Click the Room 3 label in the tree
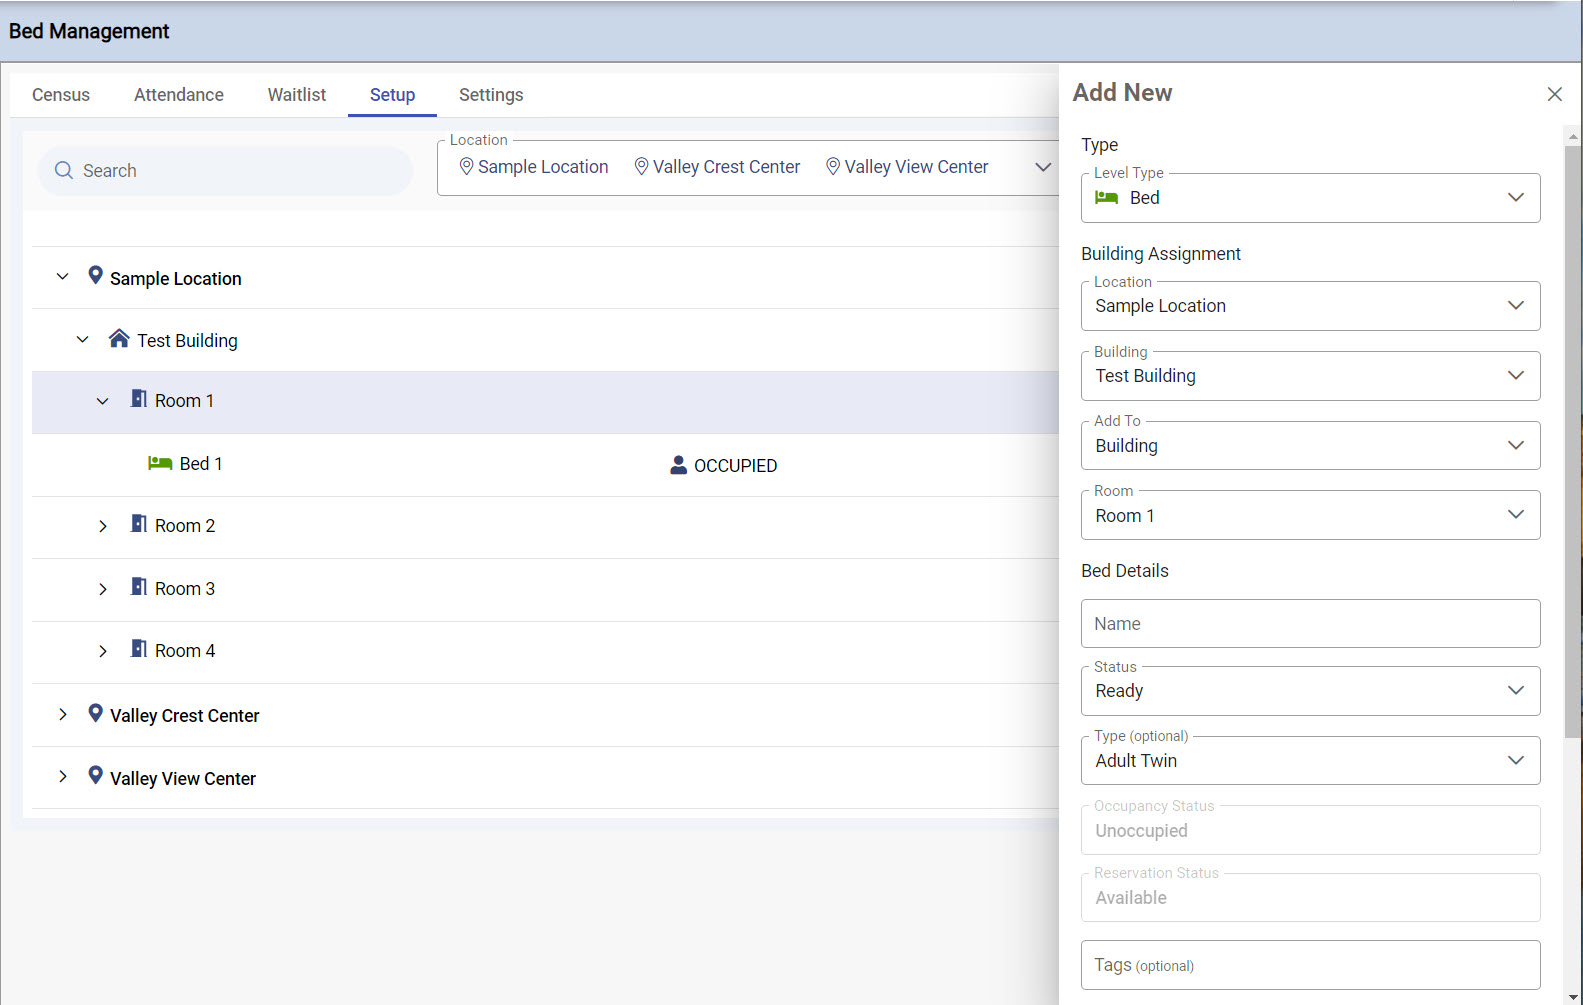 185,589
